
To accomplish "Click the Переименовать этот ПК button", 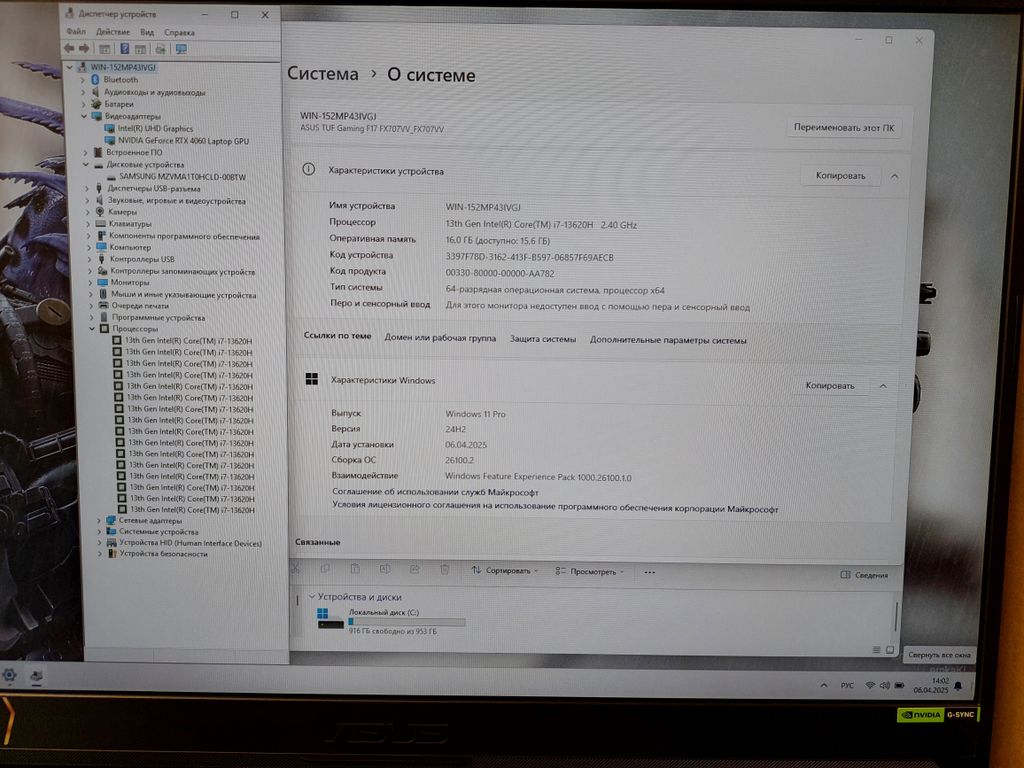I will pyautogui.click(x=844, y=128).
